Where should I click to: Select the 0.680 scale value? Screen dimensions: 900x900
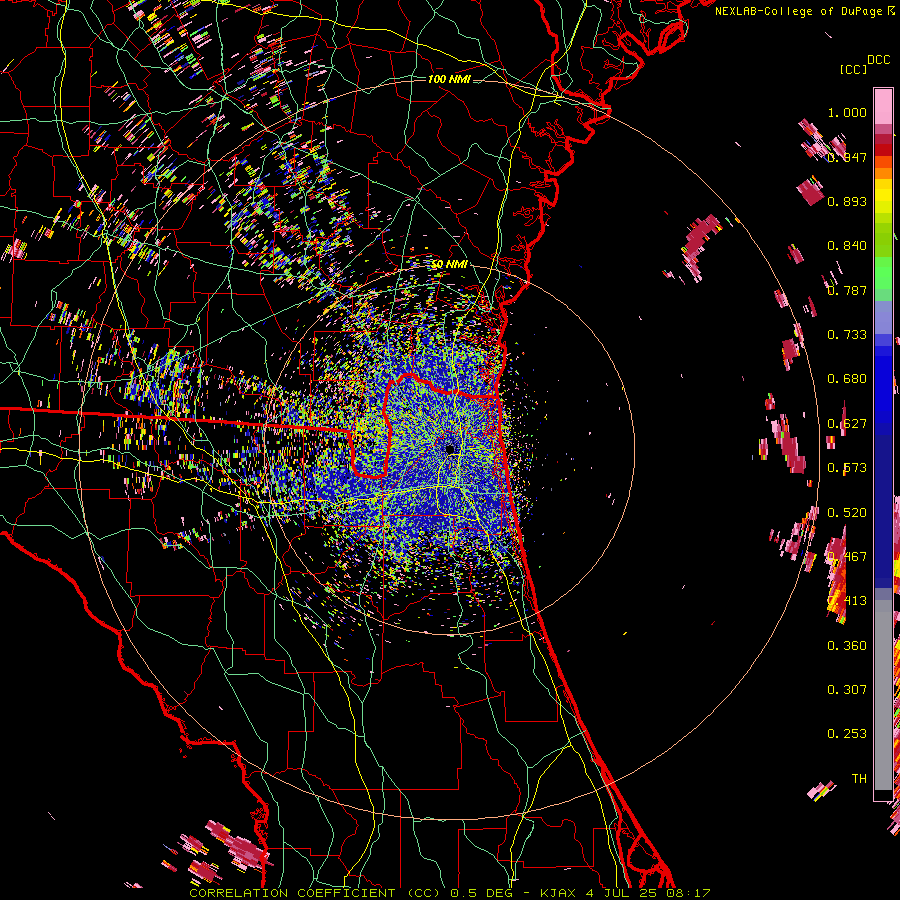point(847,379)
